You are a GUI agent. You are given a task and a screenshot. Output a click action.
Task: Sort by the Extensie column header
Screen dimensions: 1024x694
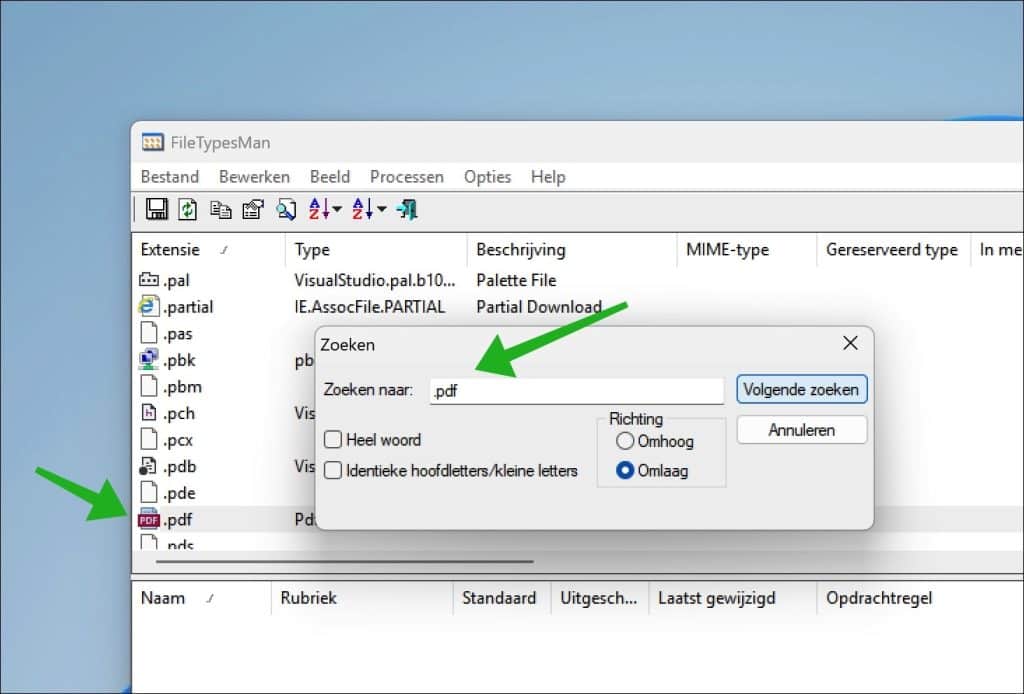pyautogui.click(x=208, y=249)
